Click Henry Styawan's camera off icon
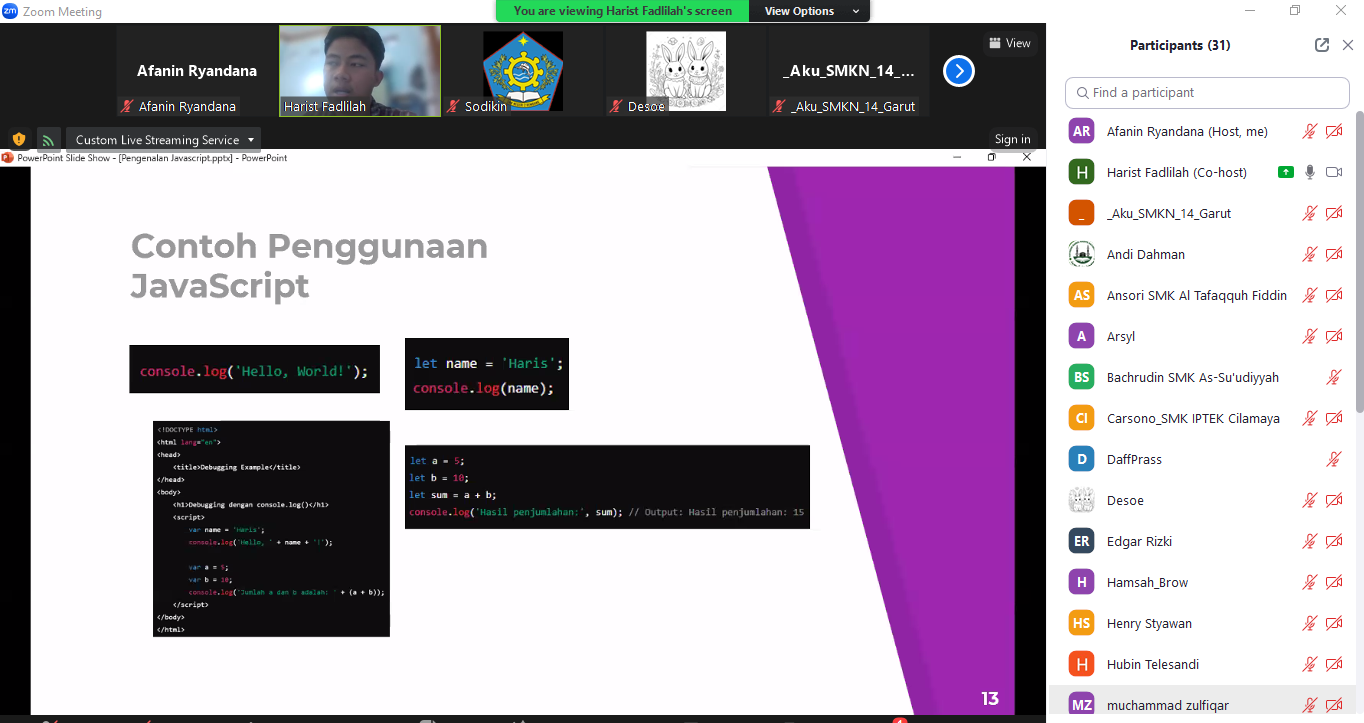 (1334, 623)
